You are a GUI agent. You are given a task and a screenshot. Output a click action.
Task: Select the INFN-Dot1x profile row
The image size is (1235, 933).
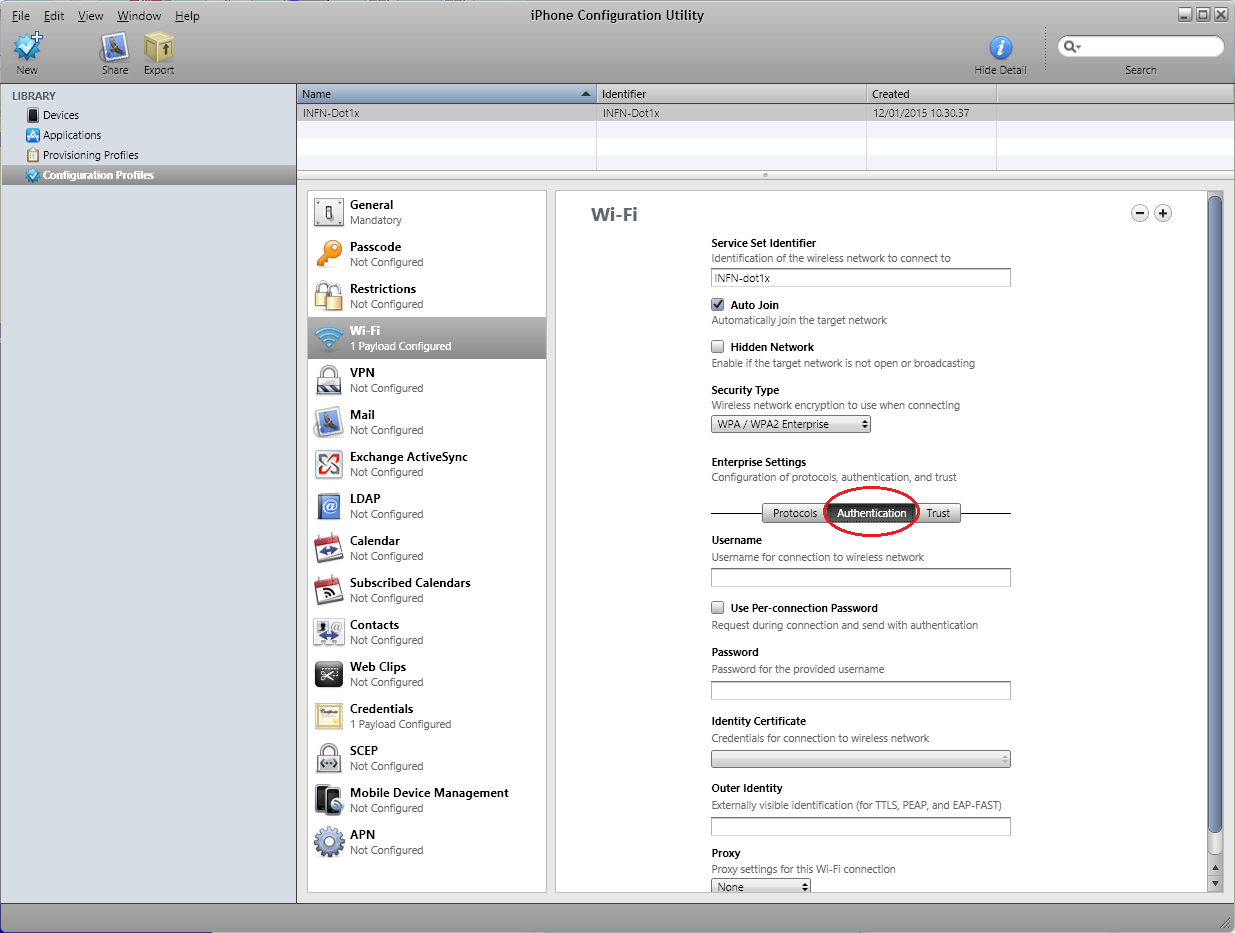(x=765, y=113)
